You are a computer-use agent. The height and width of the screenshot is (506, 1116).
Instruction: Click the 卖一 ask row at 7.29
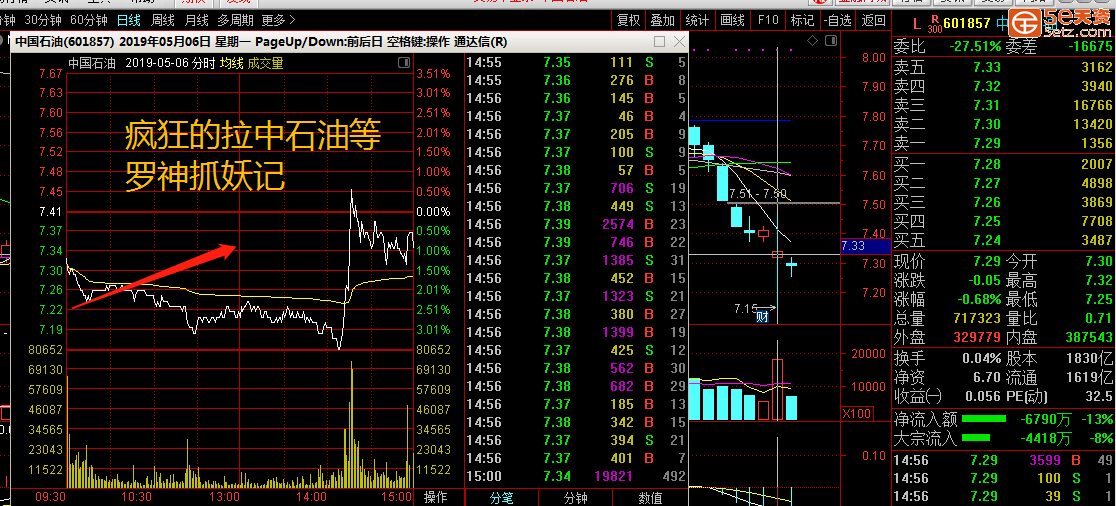[x=1003, y=144]
